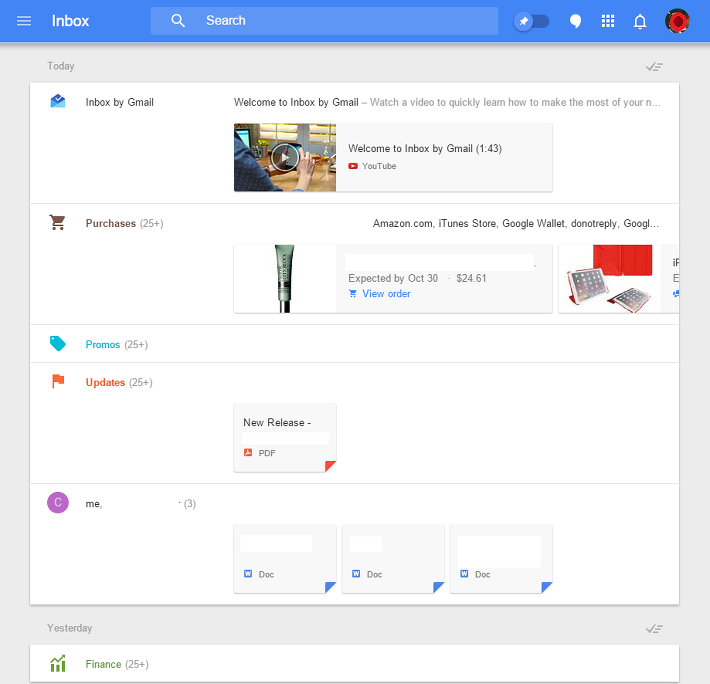Expand the Finance bundle
Screen dimensions: 710x684
point(355,664)
